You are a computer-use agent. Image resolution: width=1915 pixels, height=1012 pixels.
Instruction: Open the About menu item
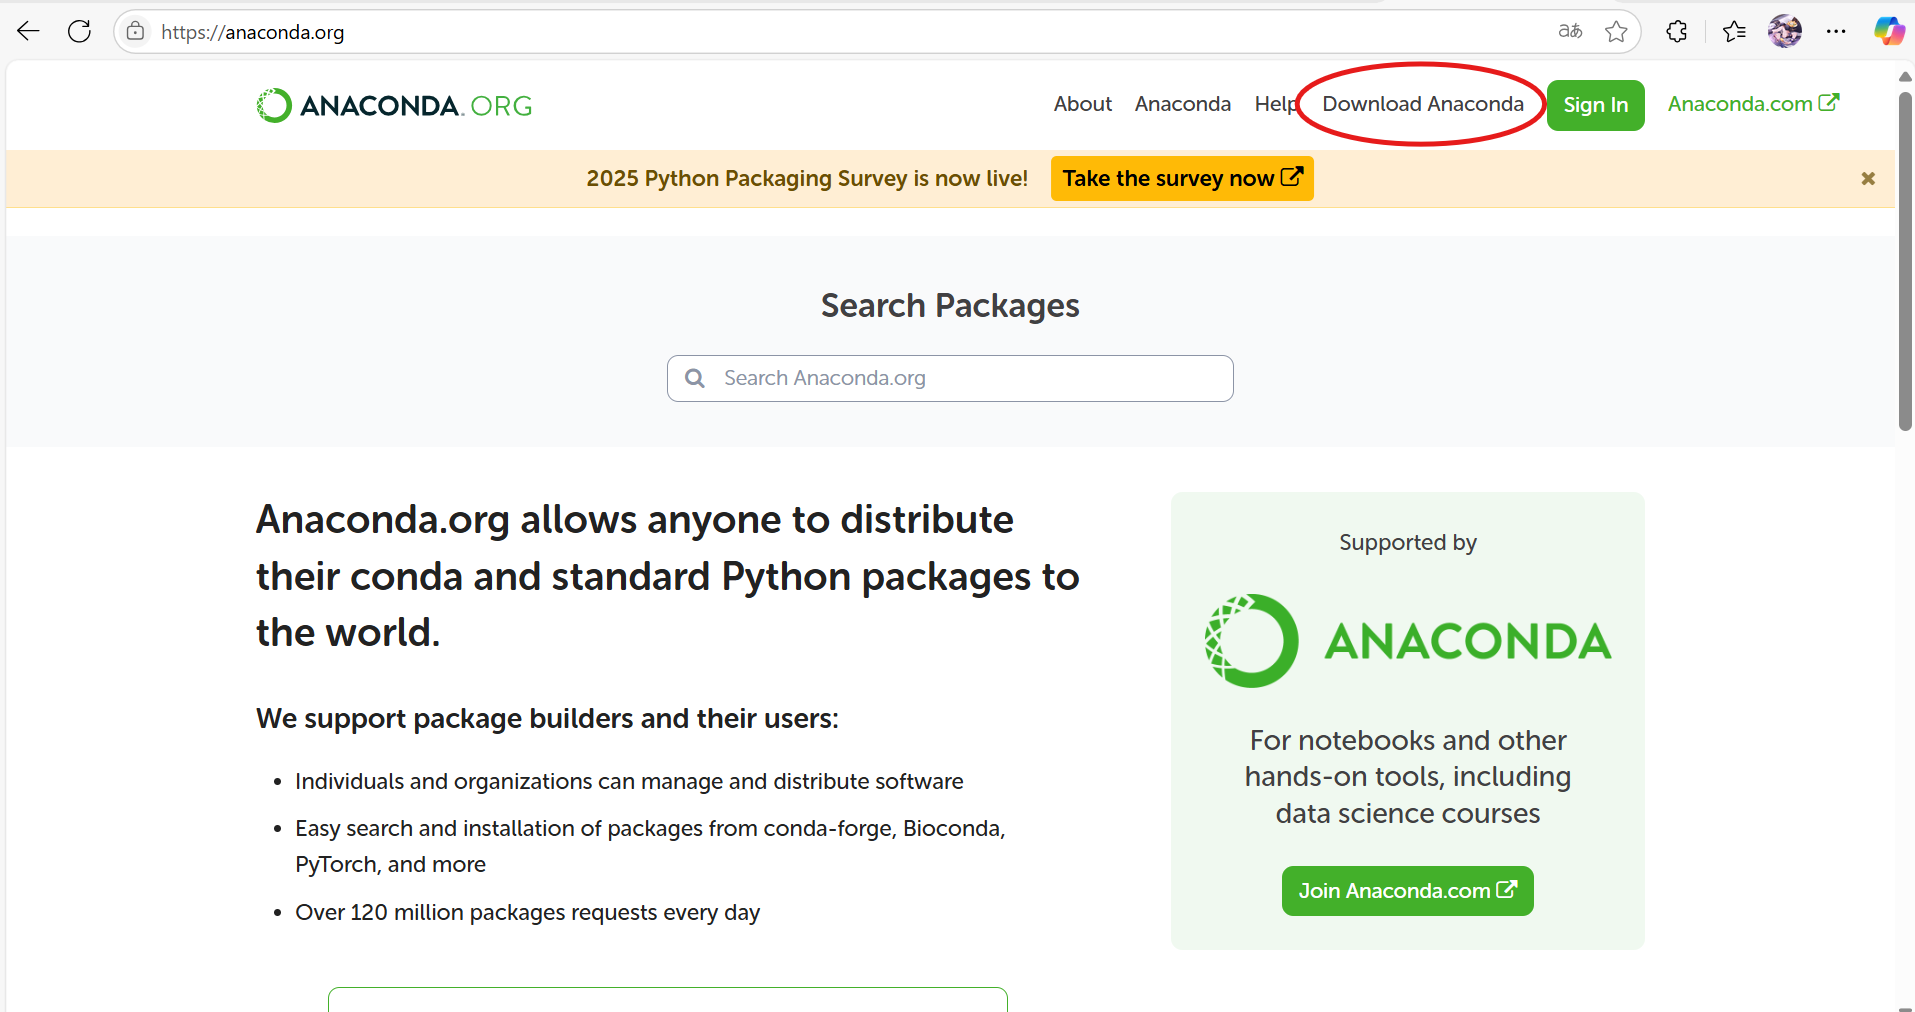[1083, 104]
